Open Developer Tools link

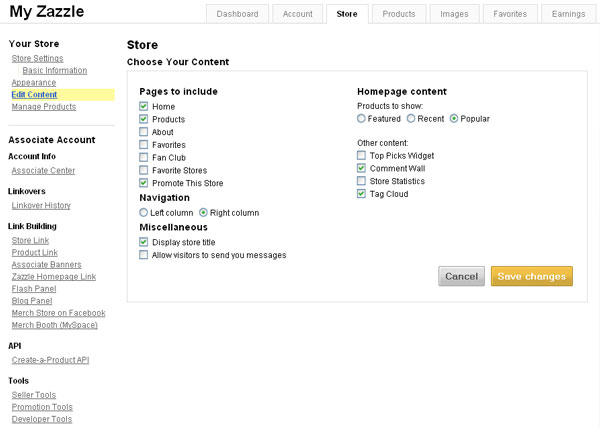[x=42, y=419]
